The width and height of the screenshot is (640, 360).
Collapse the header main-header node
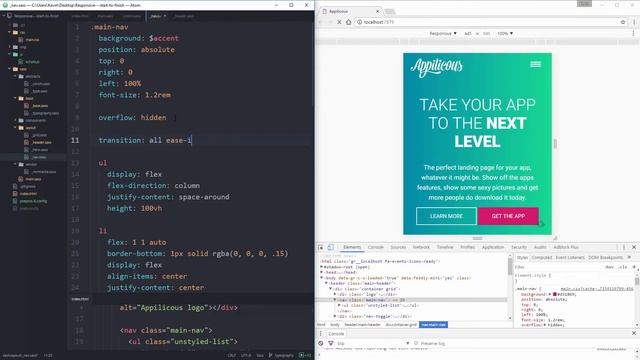tap(326, 283)
